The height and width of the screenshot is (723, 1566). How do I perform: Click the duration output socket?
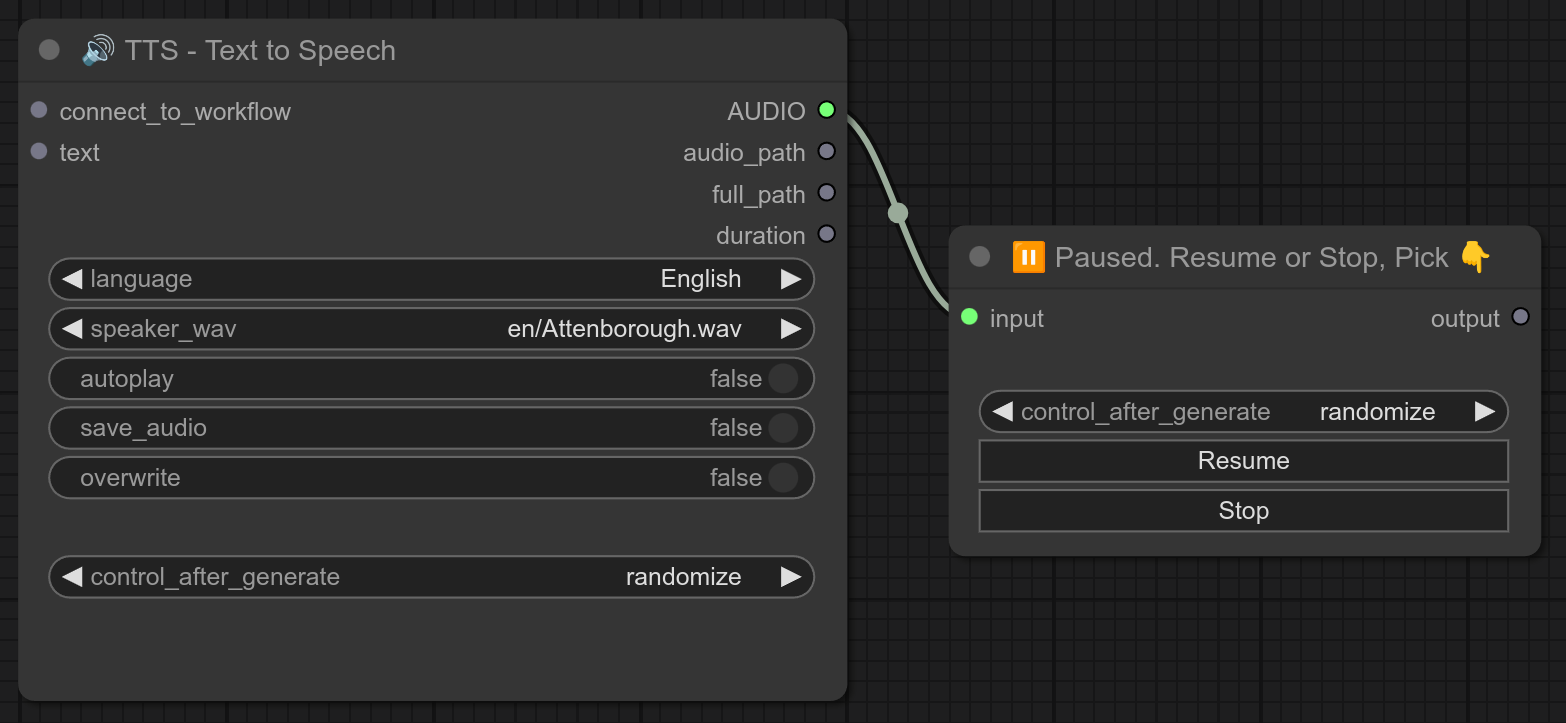point(826,235)
